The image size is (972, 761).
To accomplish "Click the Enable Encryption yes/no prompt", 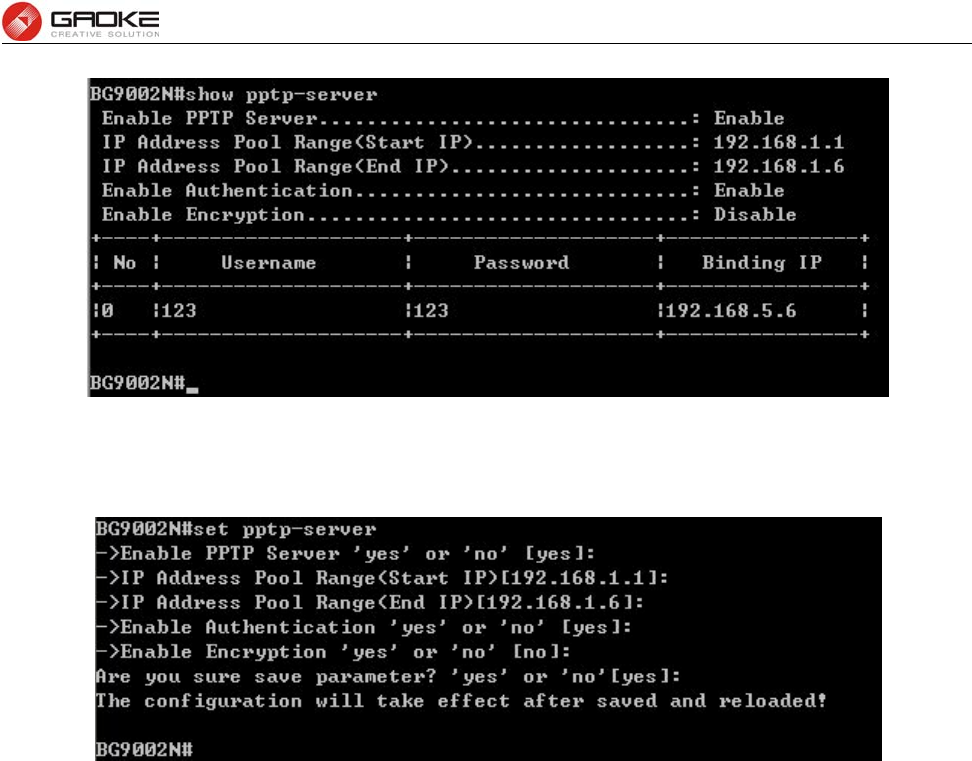I will coord(333,652).
